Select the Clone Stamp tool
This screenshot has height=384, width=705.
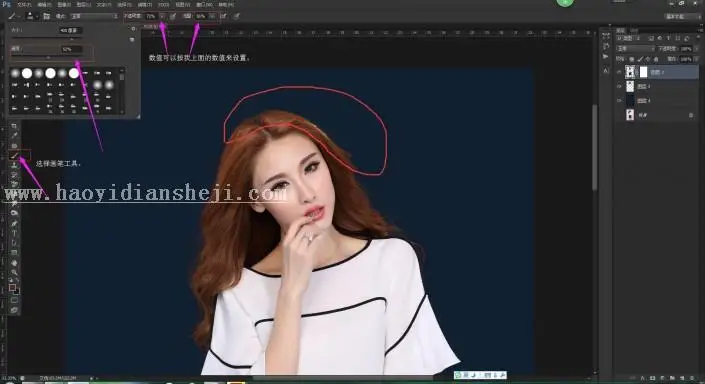pos(14,165)
